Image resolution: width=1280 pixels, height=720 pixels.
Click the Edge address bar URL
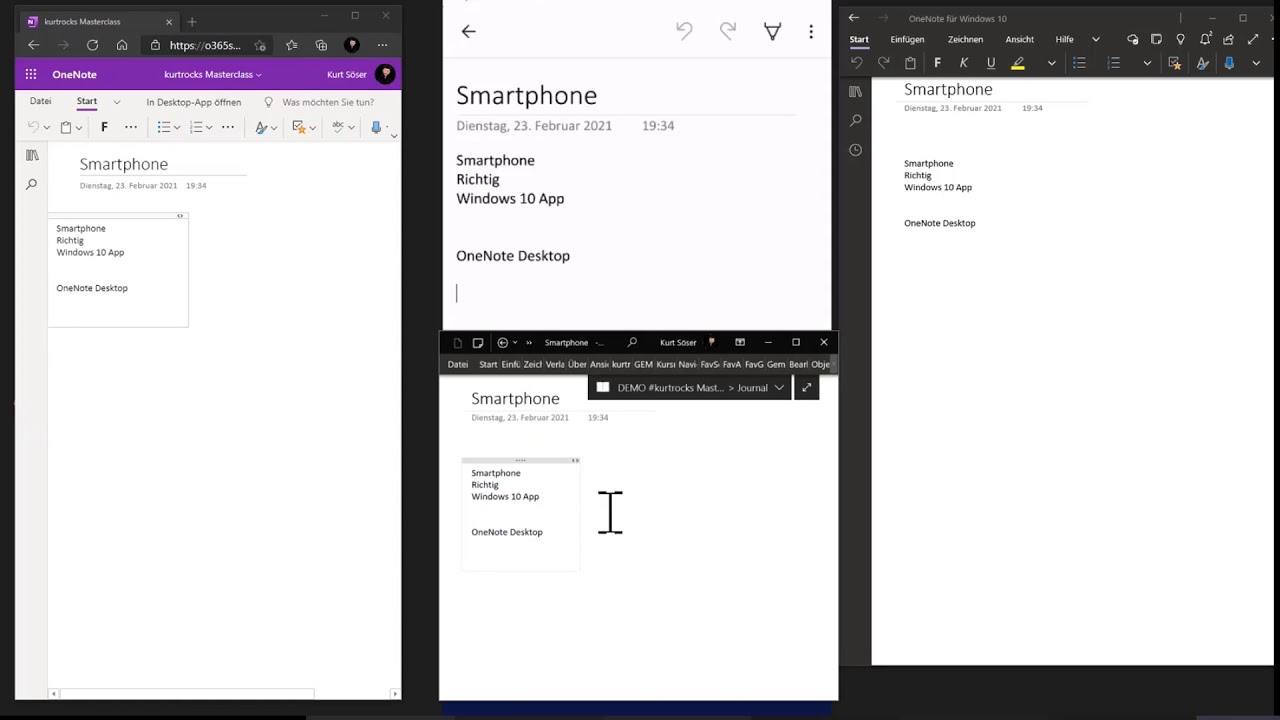(205, 45)
